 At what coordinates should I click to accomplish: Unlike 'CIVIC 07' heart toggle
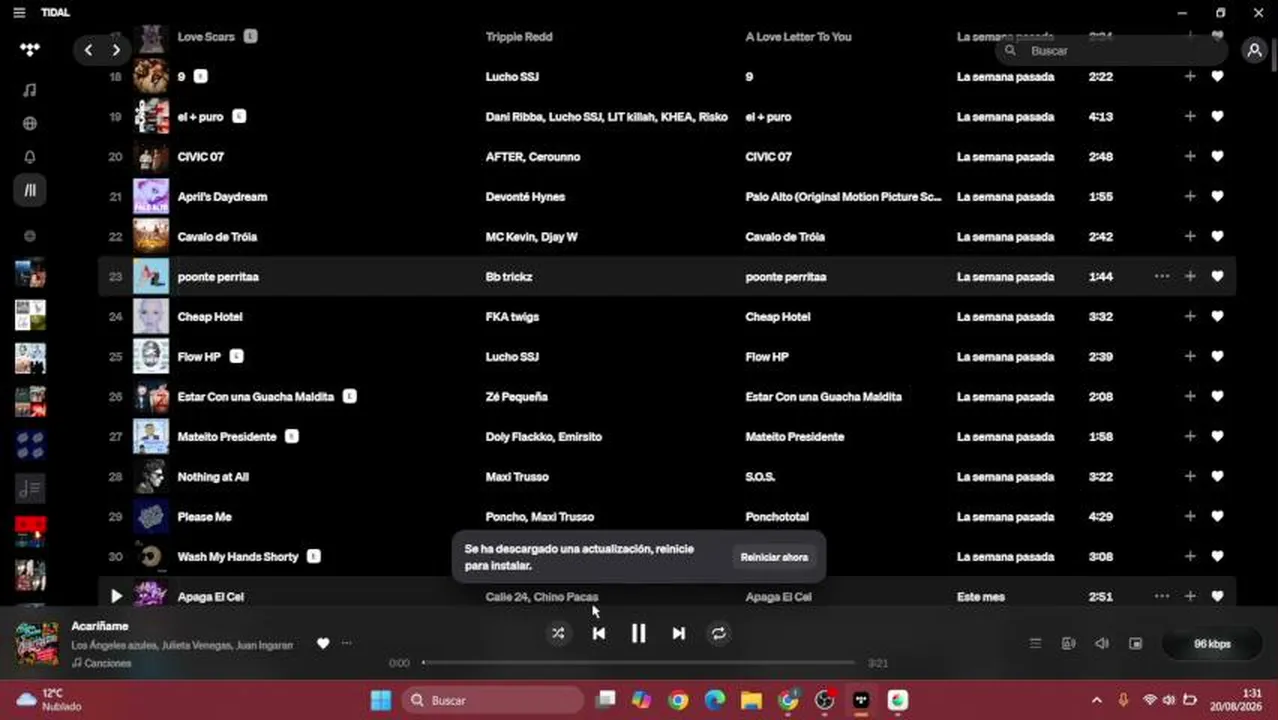point(1217,156)
